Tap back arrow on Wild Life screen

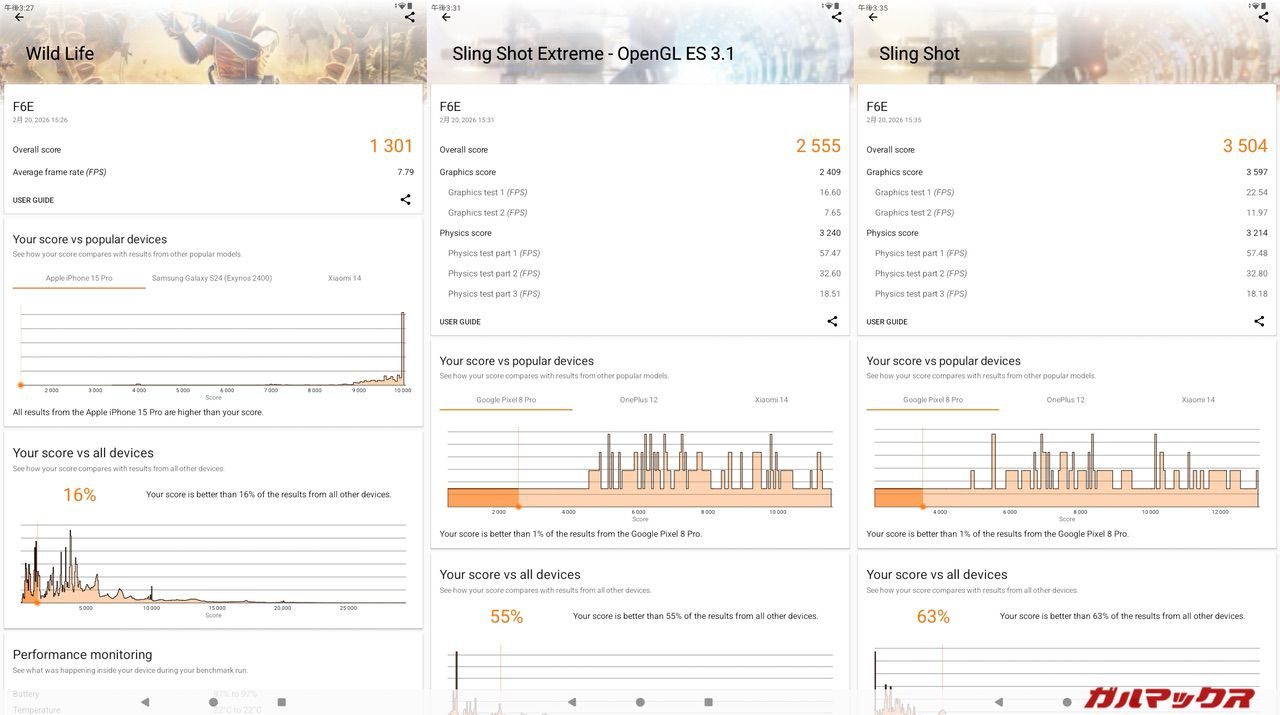click(18, 17)
